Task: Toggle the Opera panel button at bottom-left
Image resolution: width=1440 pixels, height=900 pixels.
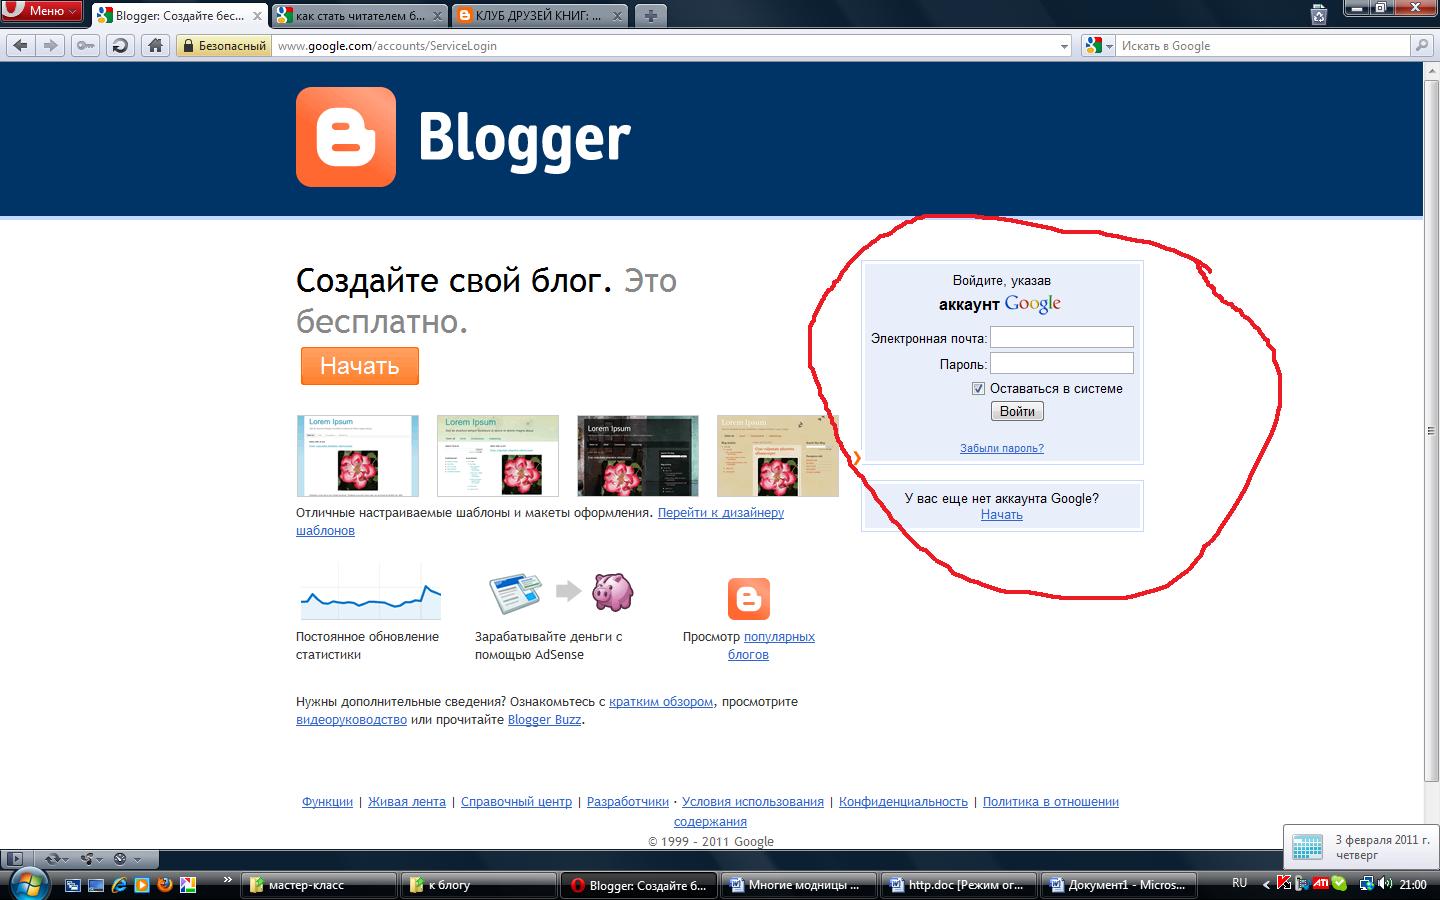Action: tap(14, 859)
